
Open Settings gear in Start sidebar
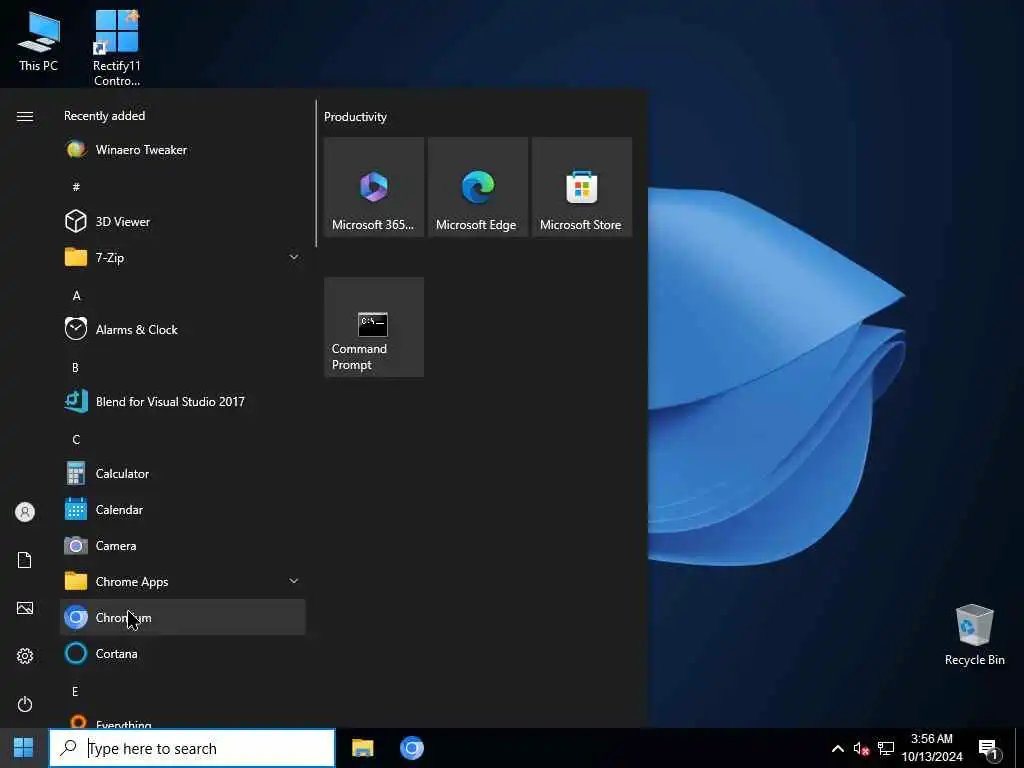tap(25, 656)
